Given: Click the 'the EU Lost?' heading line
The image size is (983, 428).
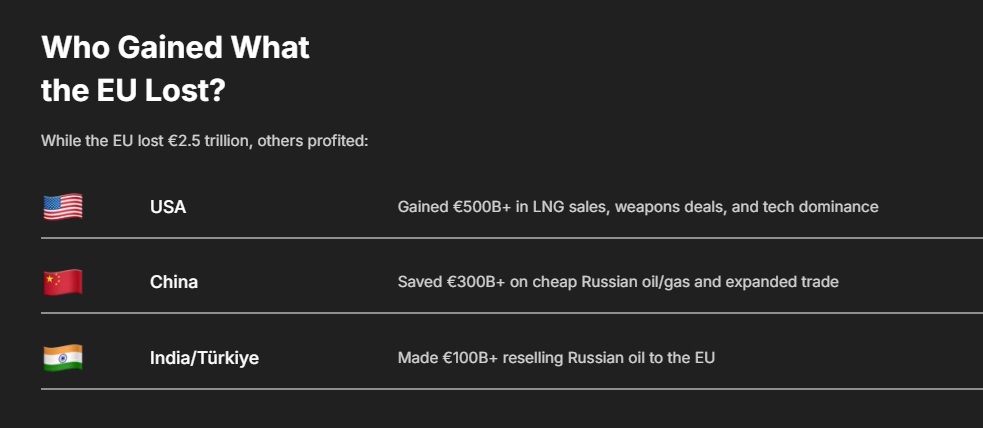Looking at the screenshot, I should pyautogui.click(x=133, y=91).
